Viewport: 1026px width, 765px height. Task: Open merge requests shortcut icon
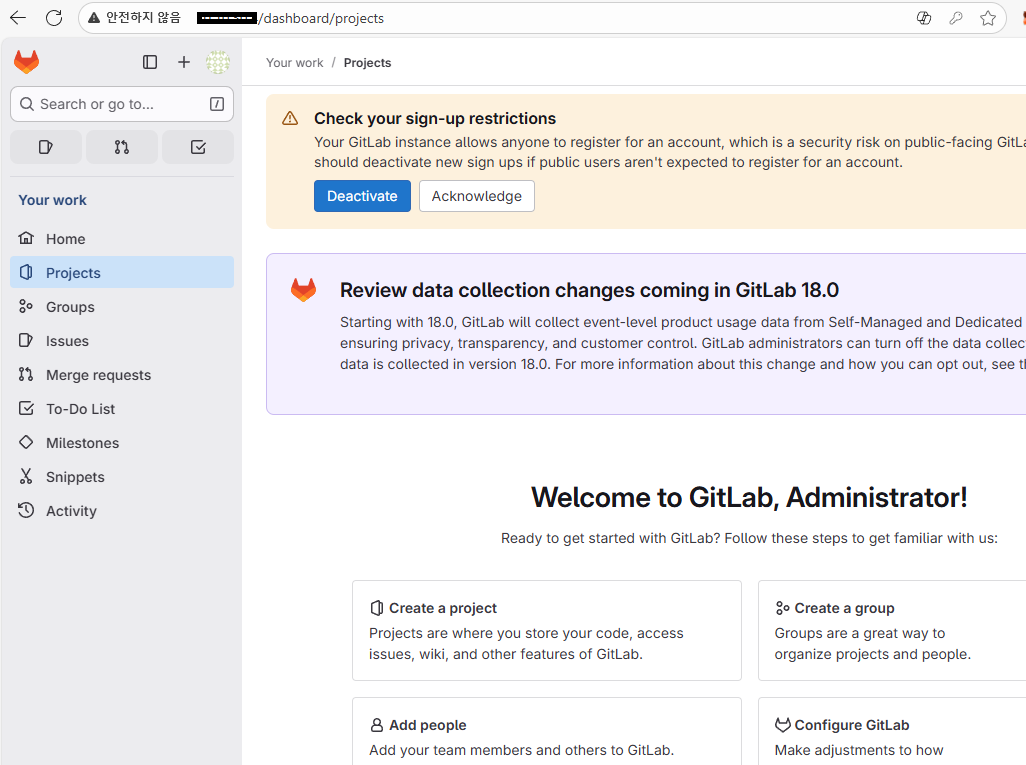coord(122,147)
